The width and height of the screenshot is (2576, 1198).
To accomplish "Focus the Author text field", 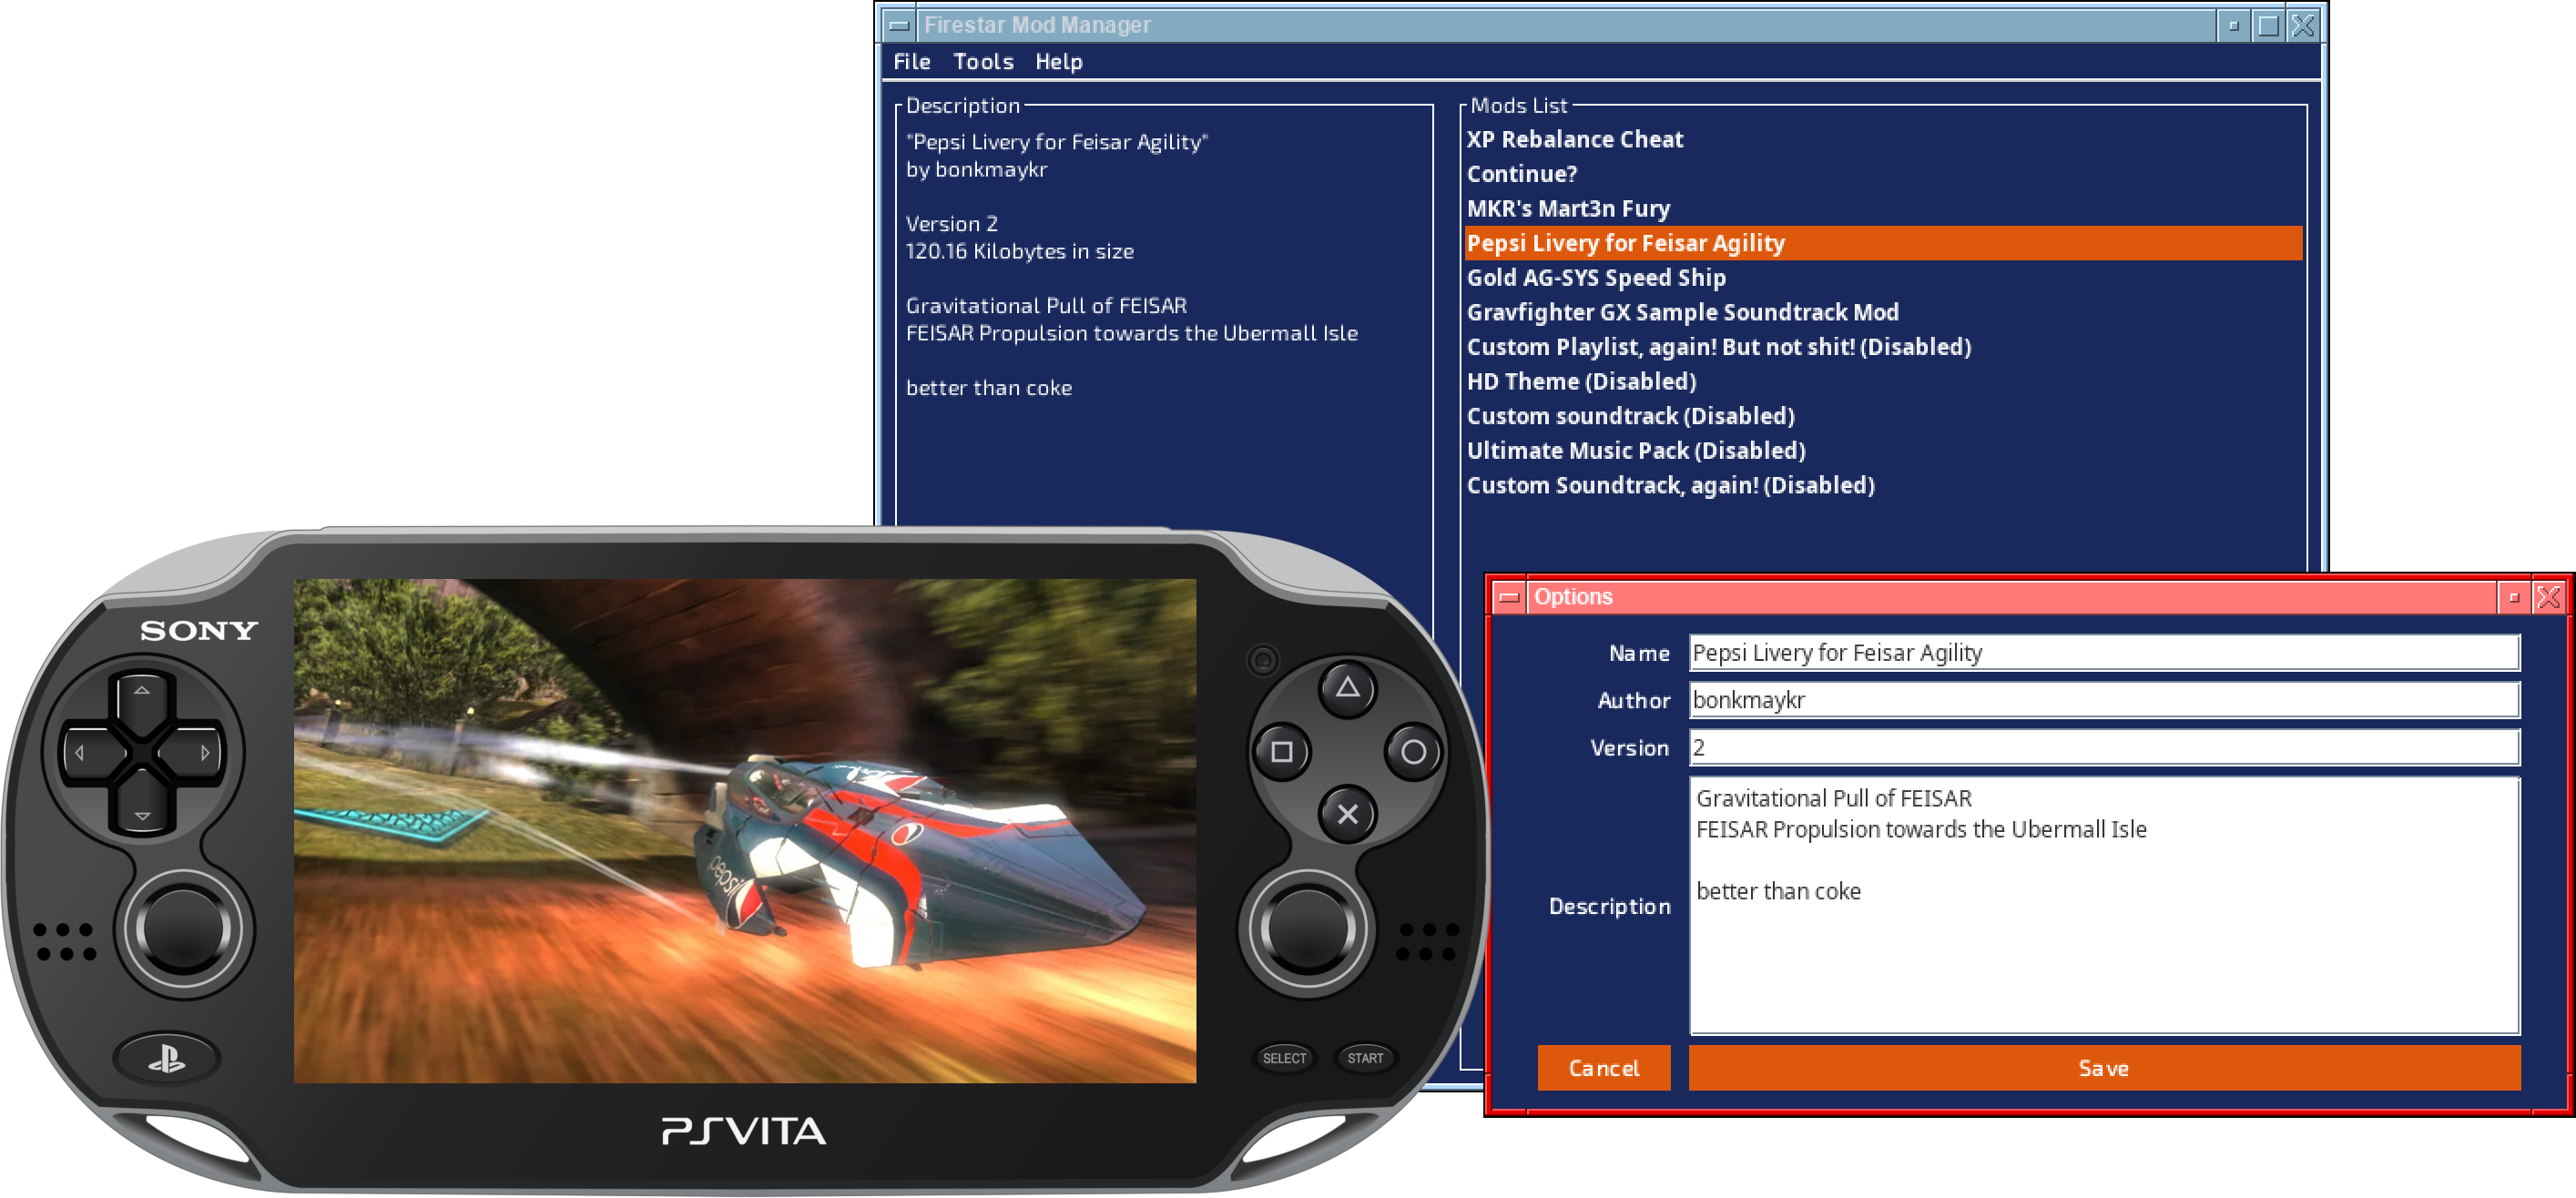I will coord(2103,700).
